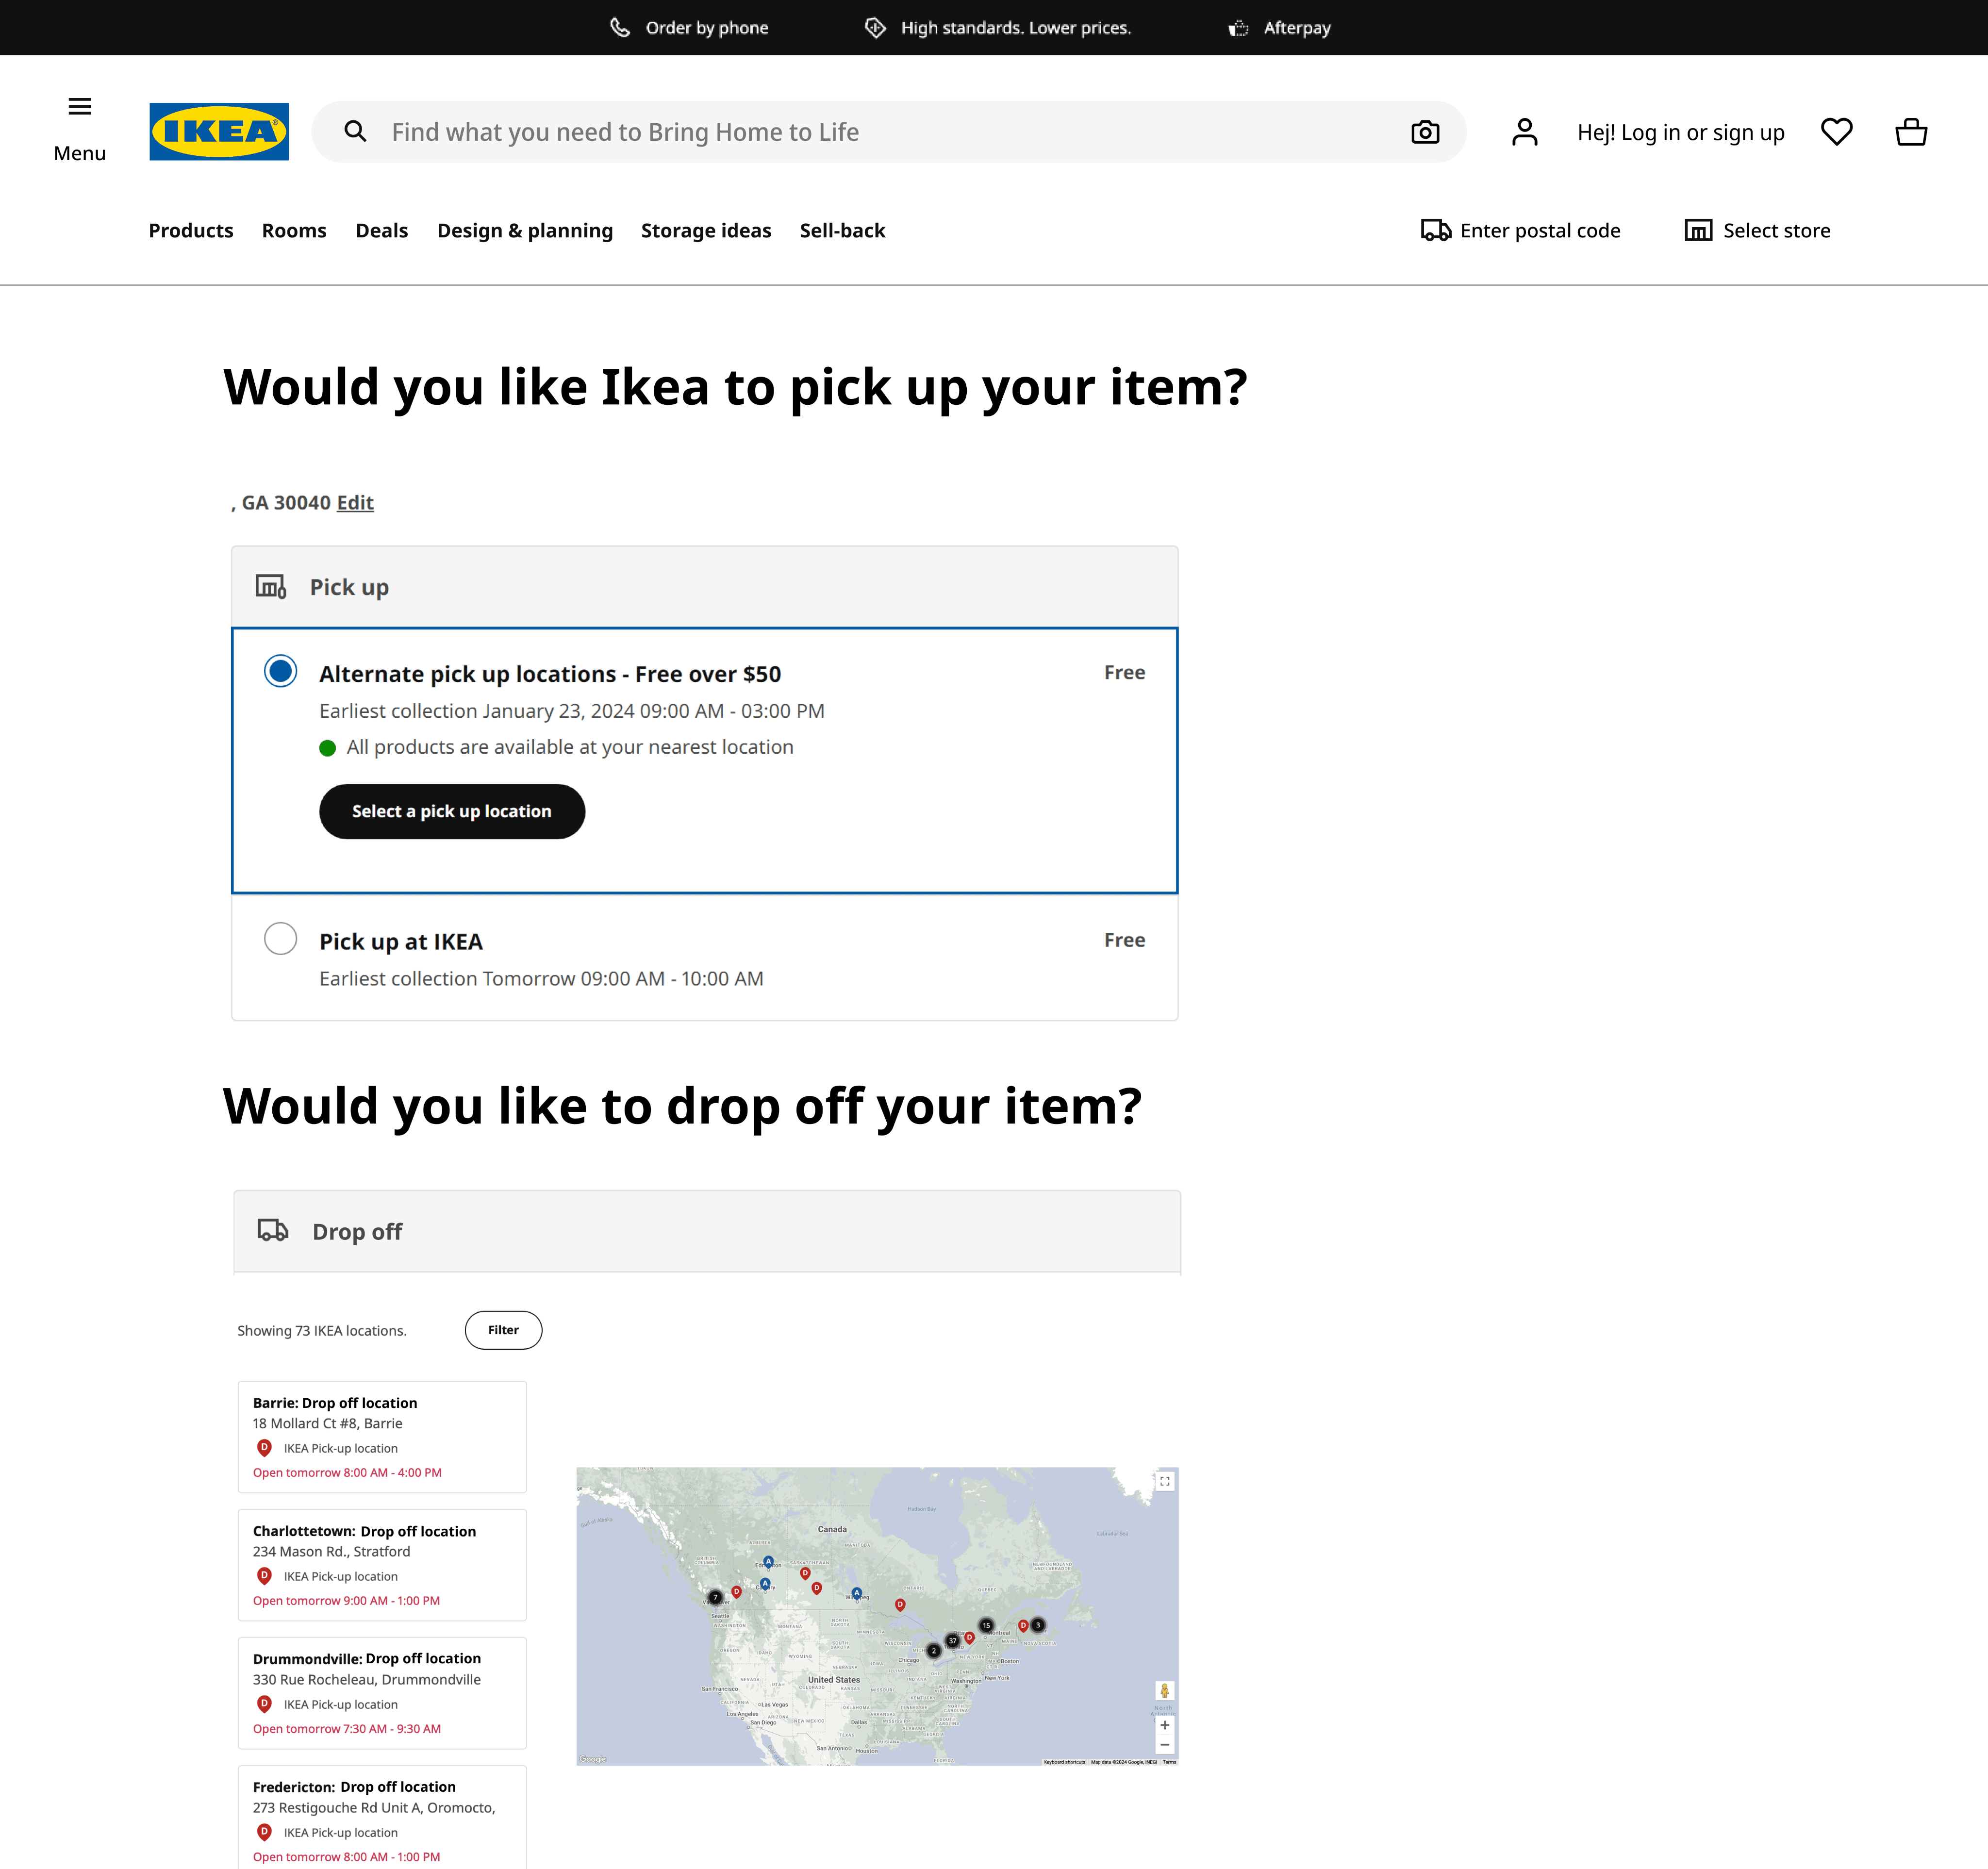Open the hamburger Menu icon

coord(80,106)
